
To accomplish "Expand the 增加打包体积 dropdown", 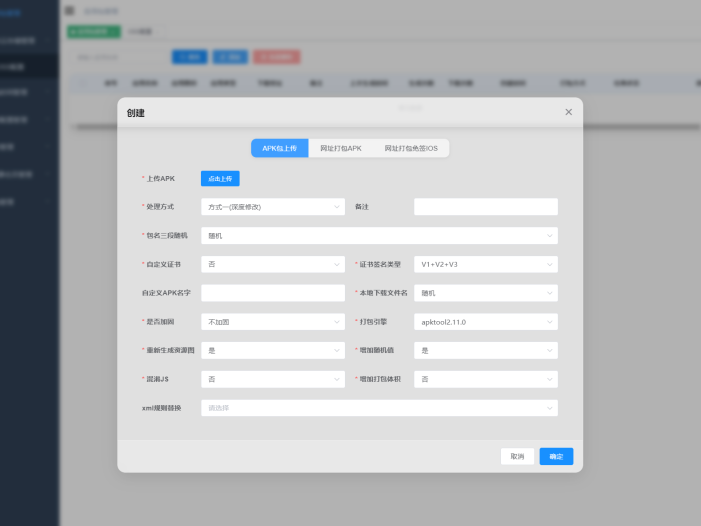I will (x=485, y=379).
